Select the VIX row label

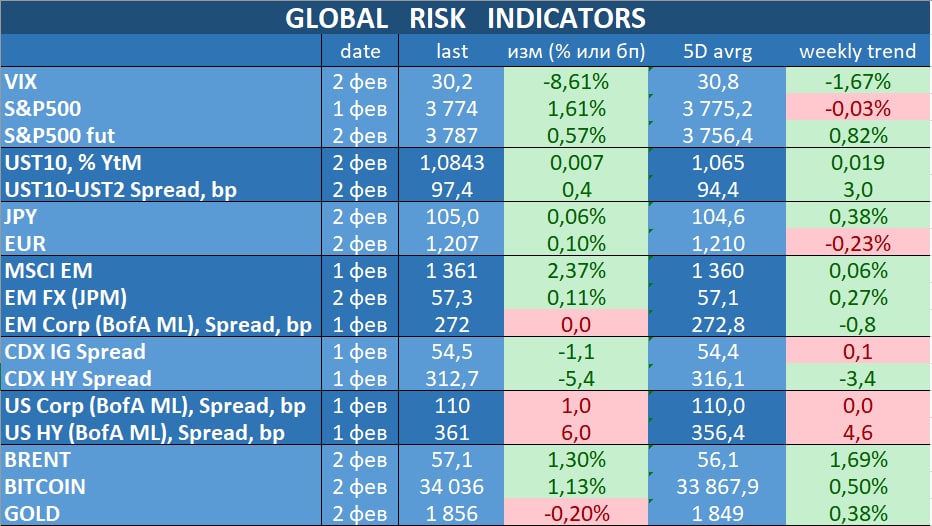pyautogui.click(x=24, y=82)
